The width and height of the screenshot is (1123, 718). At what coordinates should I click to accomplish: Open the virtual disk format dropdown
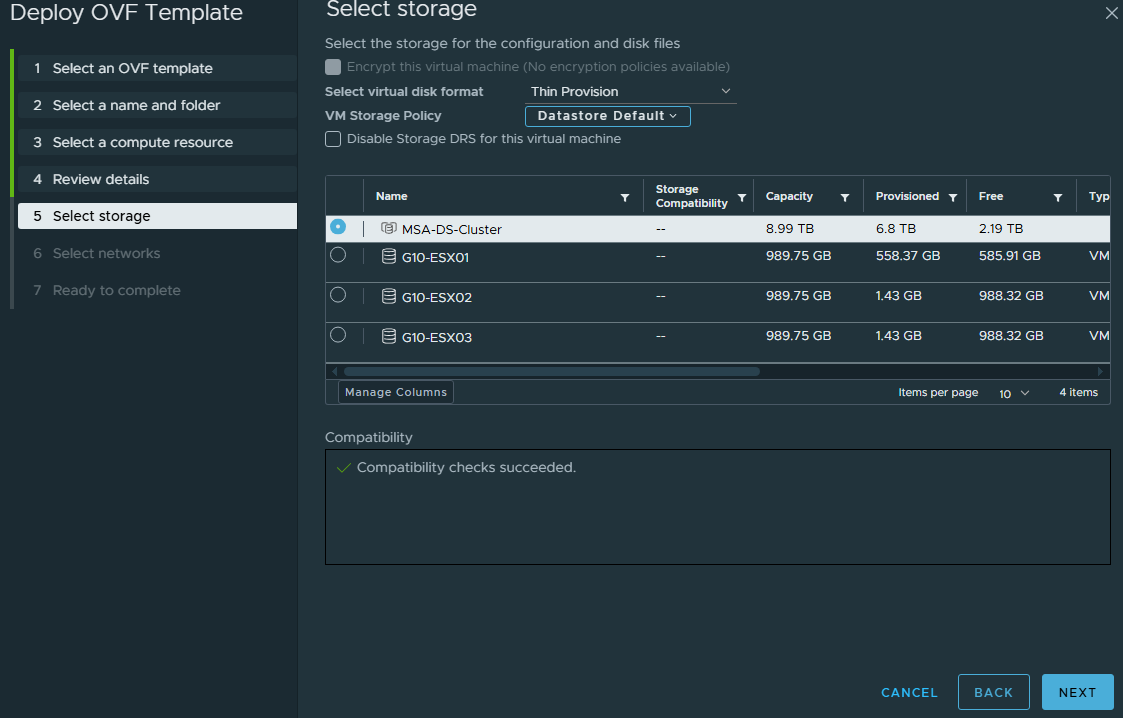tap(631, 92)
